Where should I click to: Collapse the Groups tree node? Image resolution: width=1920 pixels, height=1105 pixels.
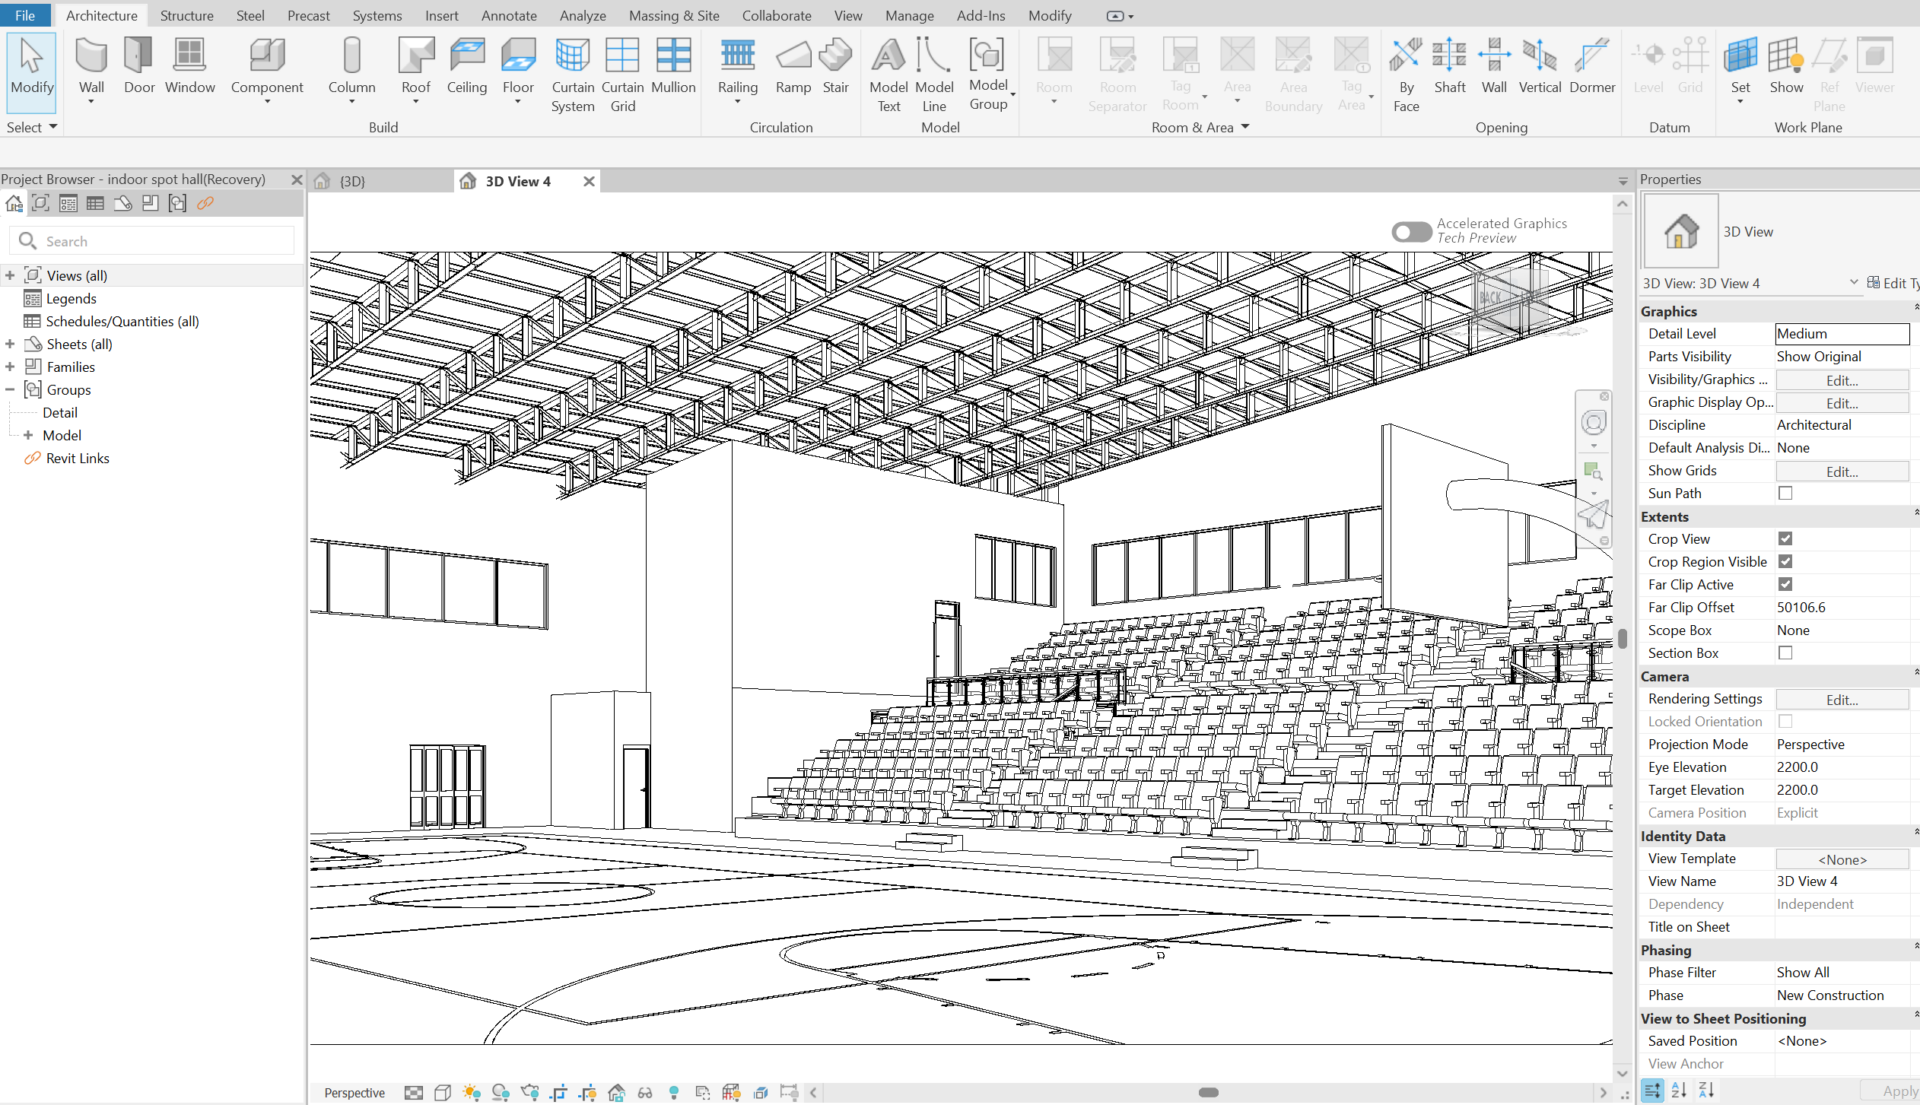(x=10, y=390)
